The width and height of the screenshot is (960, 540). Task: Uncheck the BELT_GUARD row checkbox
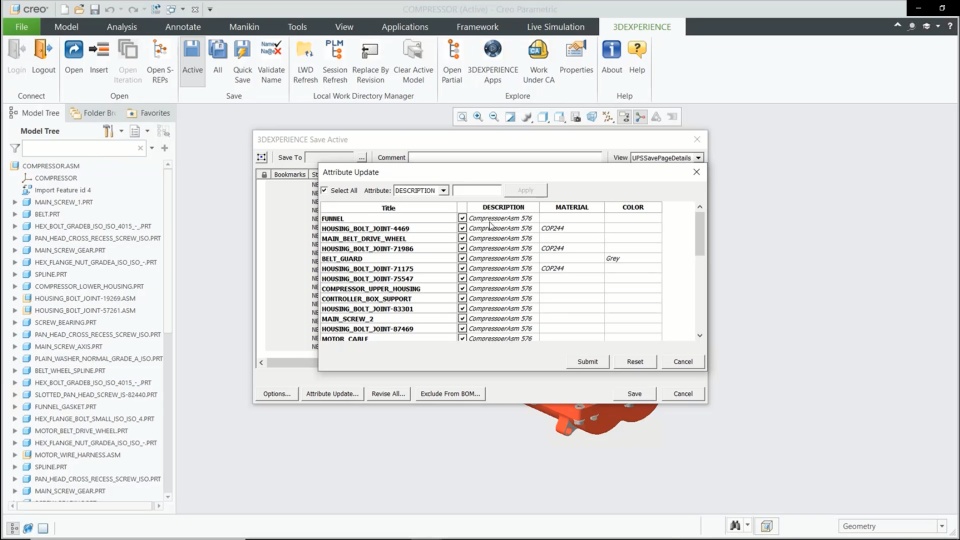462,258
